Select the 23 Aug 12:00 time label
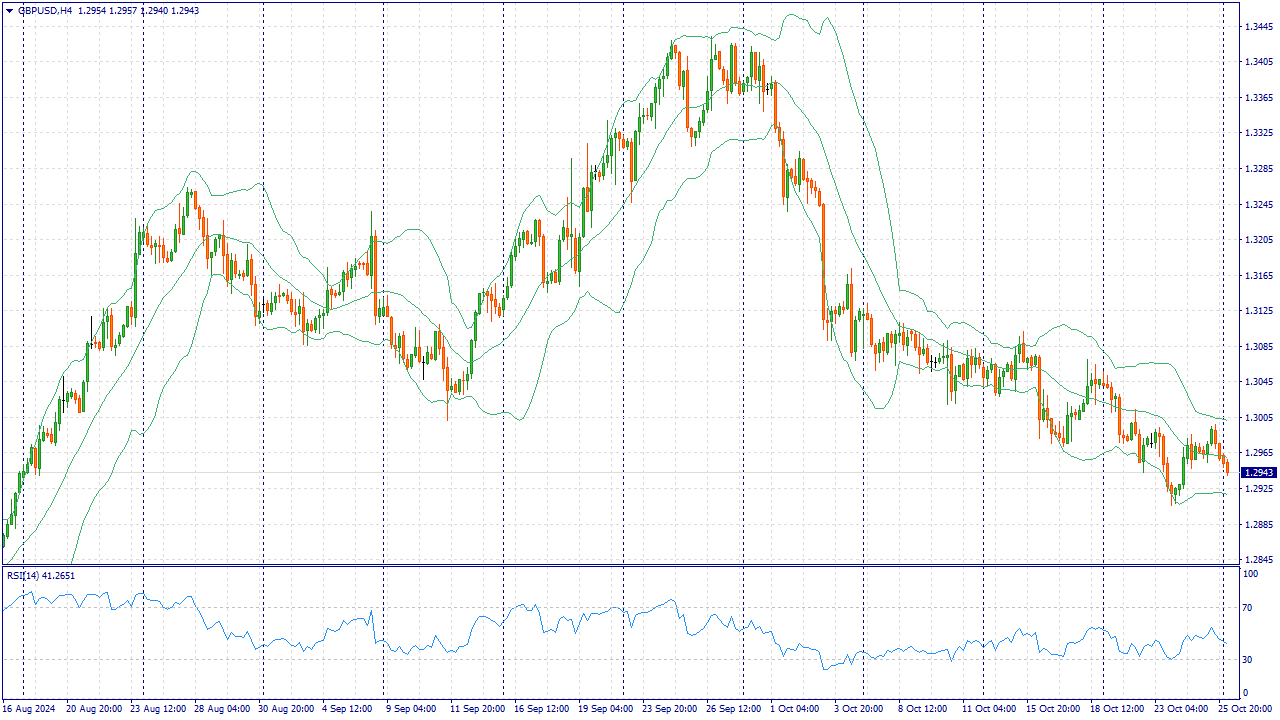Screen dimensions: 1280x720 158,709
